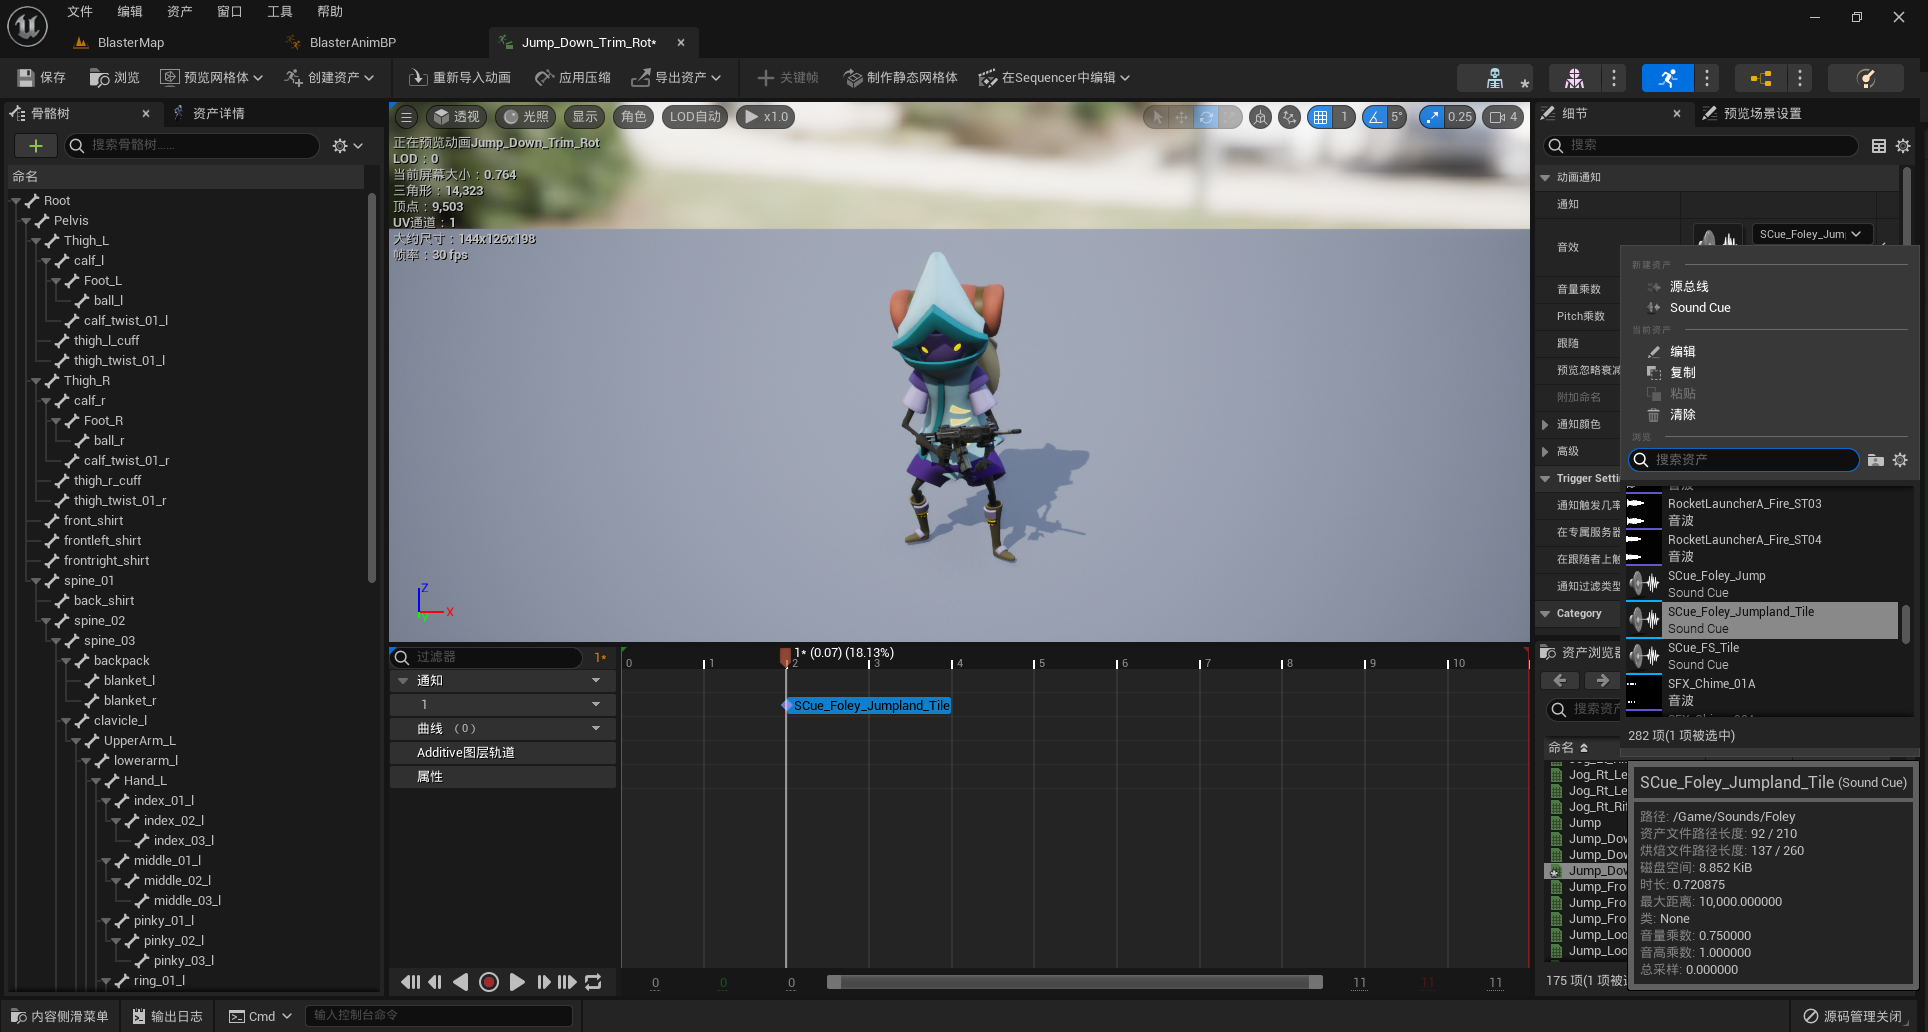Viewport: 1928px width, 1032px height.
Task: Open surface snapping options icon
Action: 1289,117
